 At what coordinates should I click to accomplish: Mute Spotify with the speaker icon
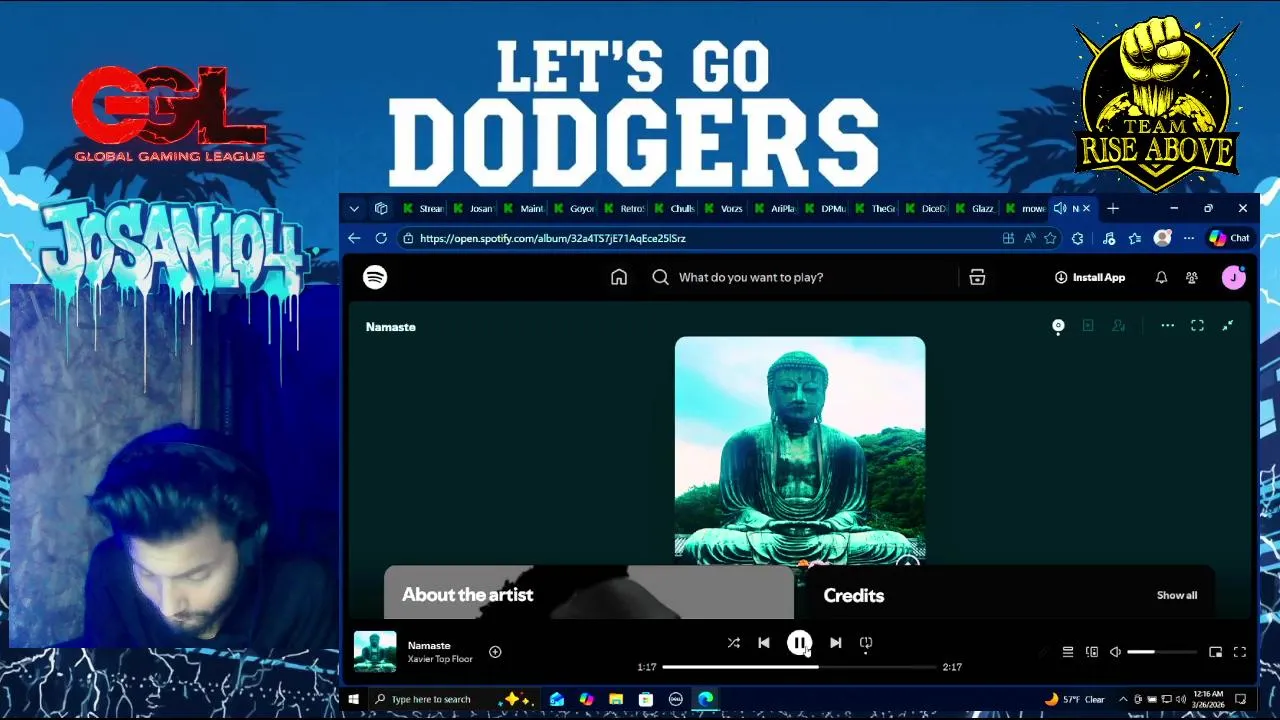pos(1116,652)
